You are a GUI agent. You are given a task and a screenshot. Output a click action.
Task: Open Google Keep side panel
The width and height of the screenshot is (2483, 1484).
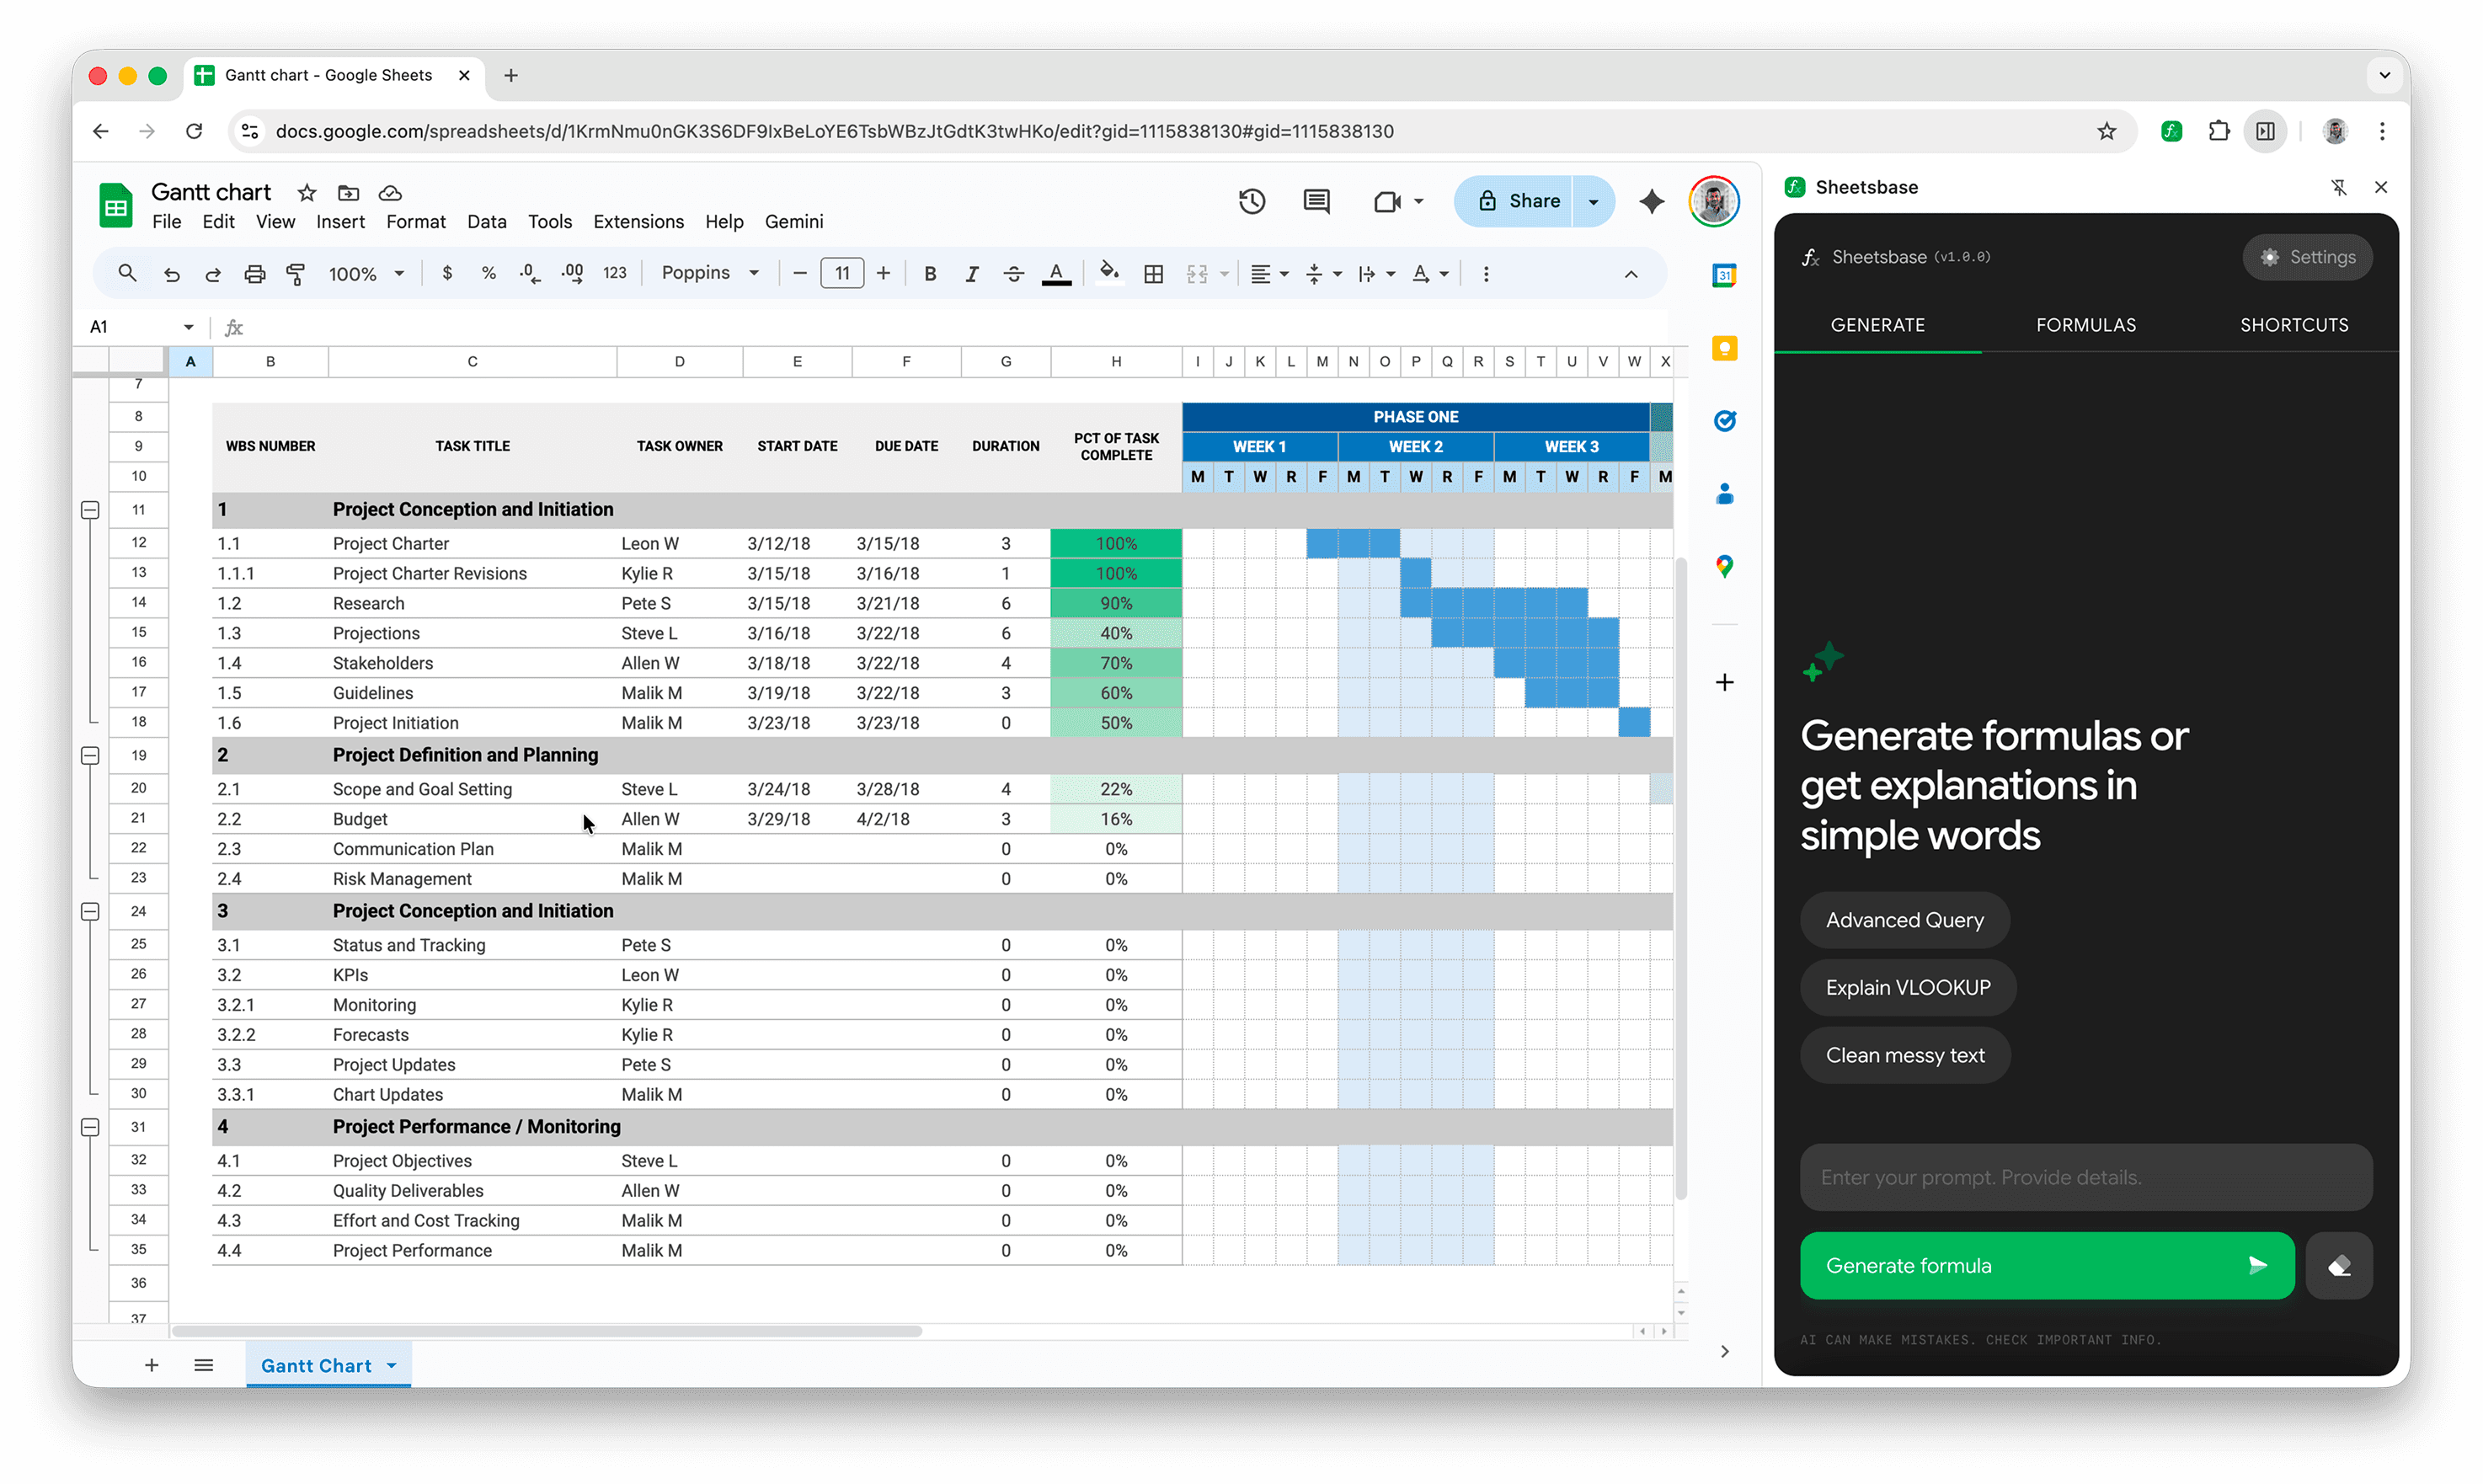1724,347
